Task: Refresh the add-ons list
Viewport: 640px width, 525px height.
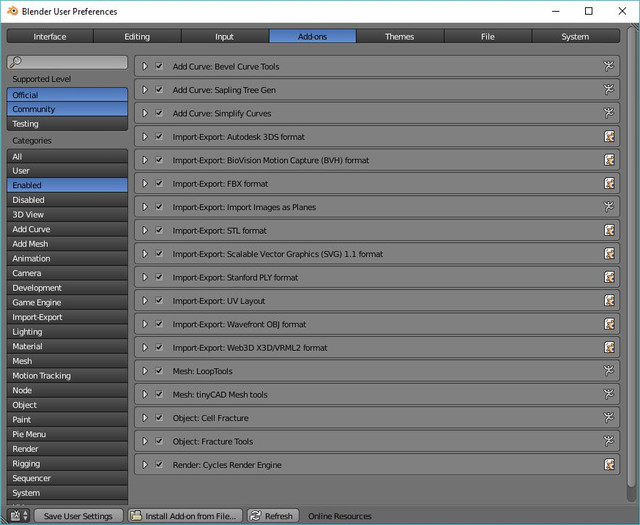Action: point(273,516)
